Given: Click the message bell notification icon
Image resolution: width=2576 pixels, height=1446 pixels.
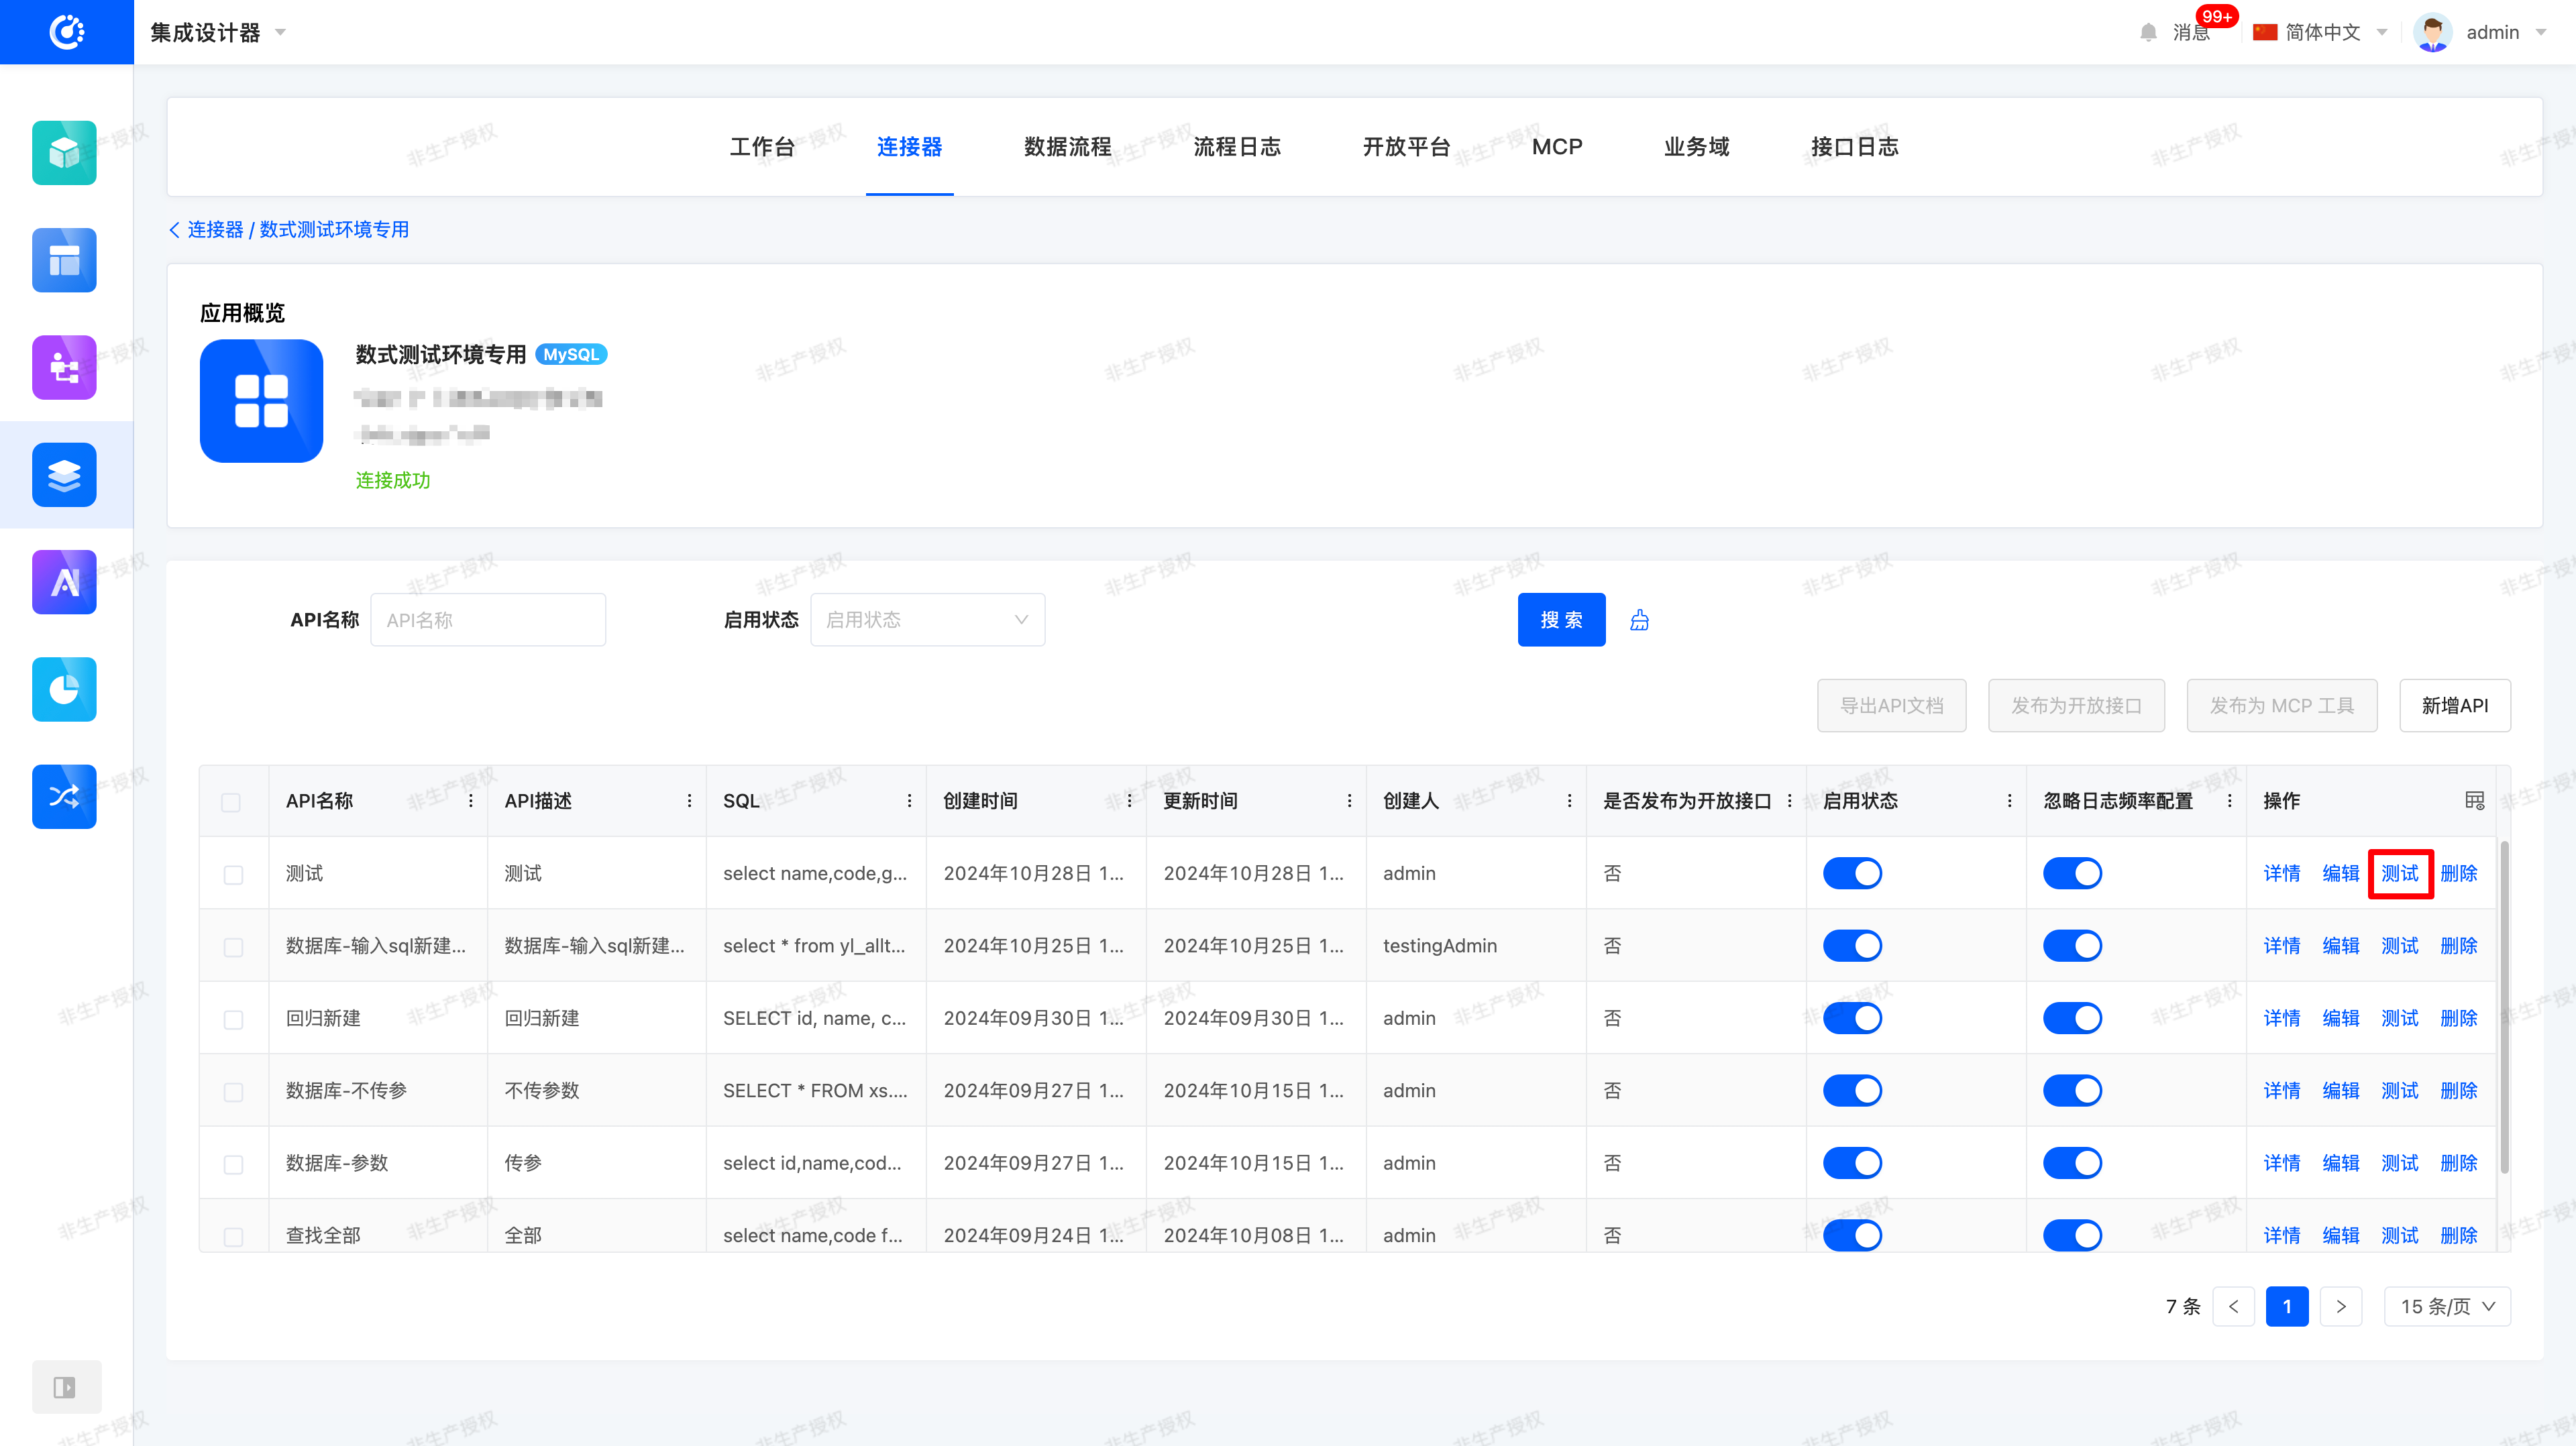Looking at the screenshot, I should click(x=2148, y=32).
